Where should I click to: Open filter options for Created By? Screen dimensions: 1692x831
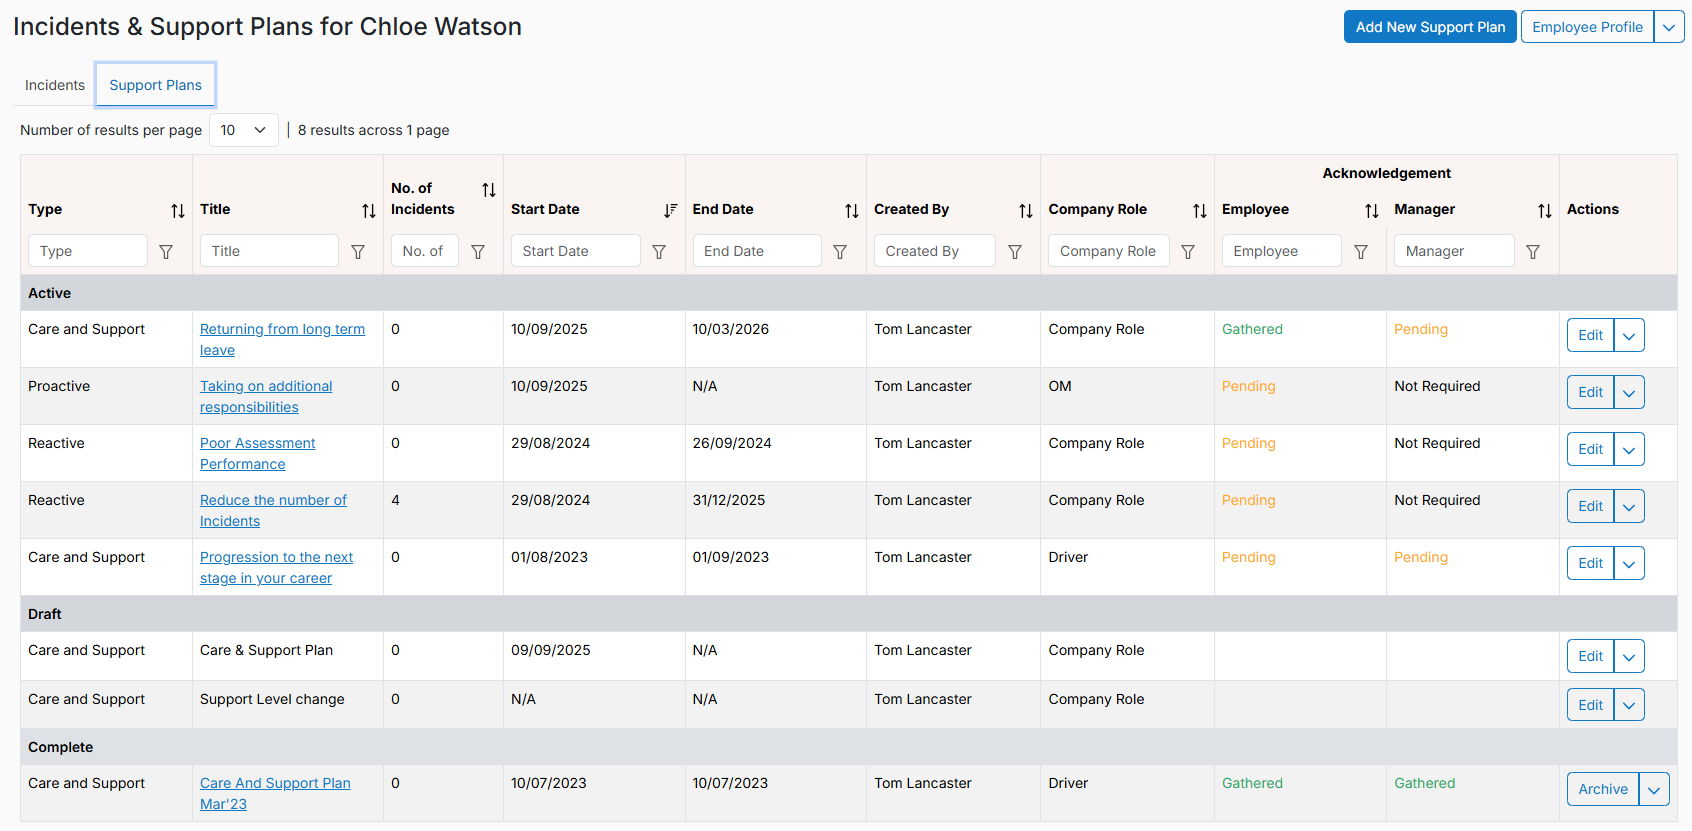(1015, 252)
